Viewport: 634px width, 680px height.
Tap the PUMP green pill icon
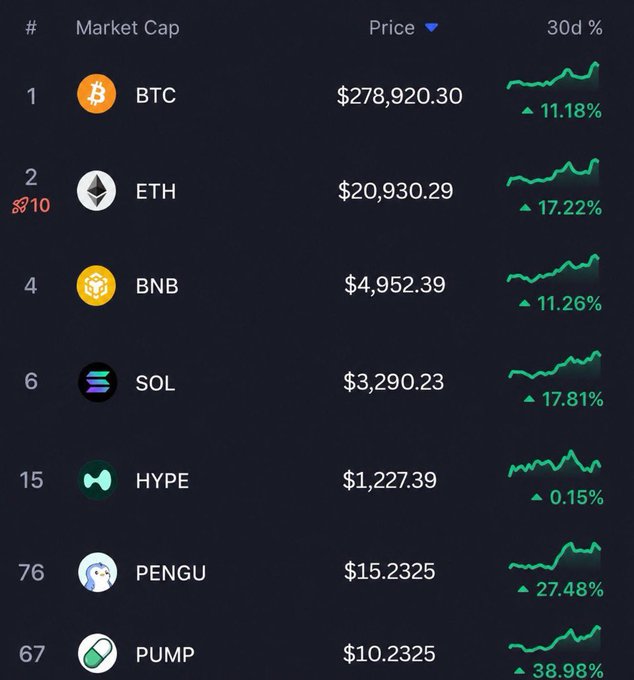tap(97, 654)
